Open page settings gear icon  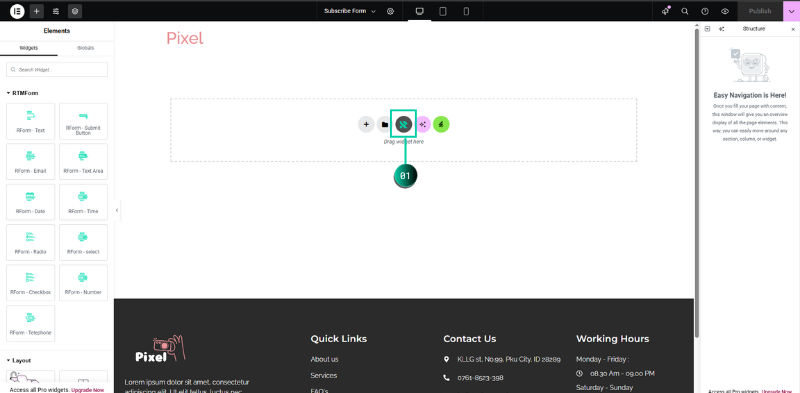[x=390, y=11]
